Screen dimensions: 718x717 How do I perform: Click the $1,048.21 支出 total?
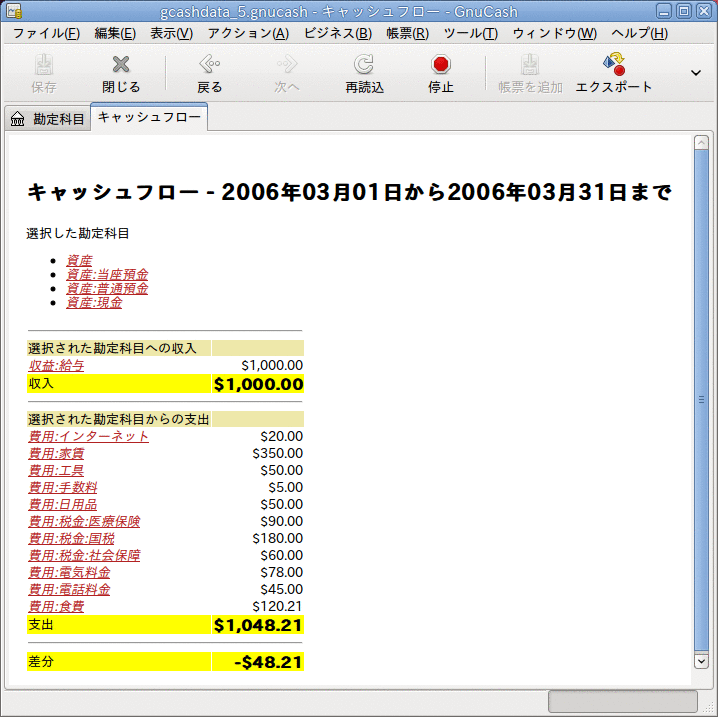pos(258,625)
